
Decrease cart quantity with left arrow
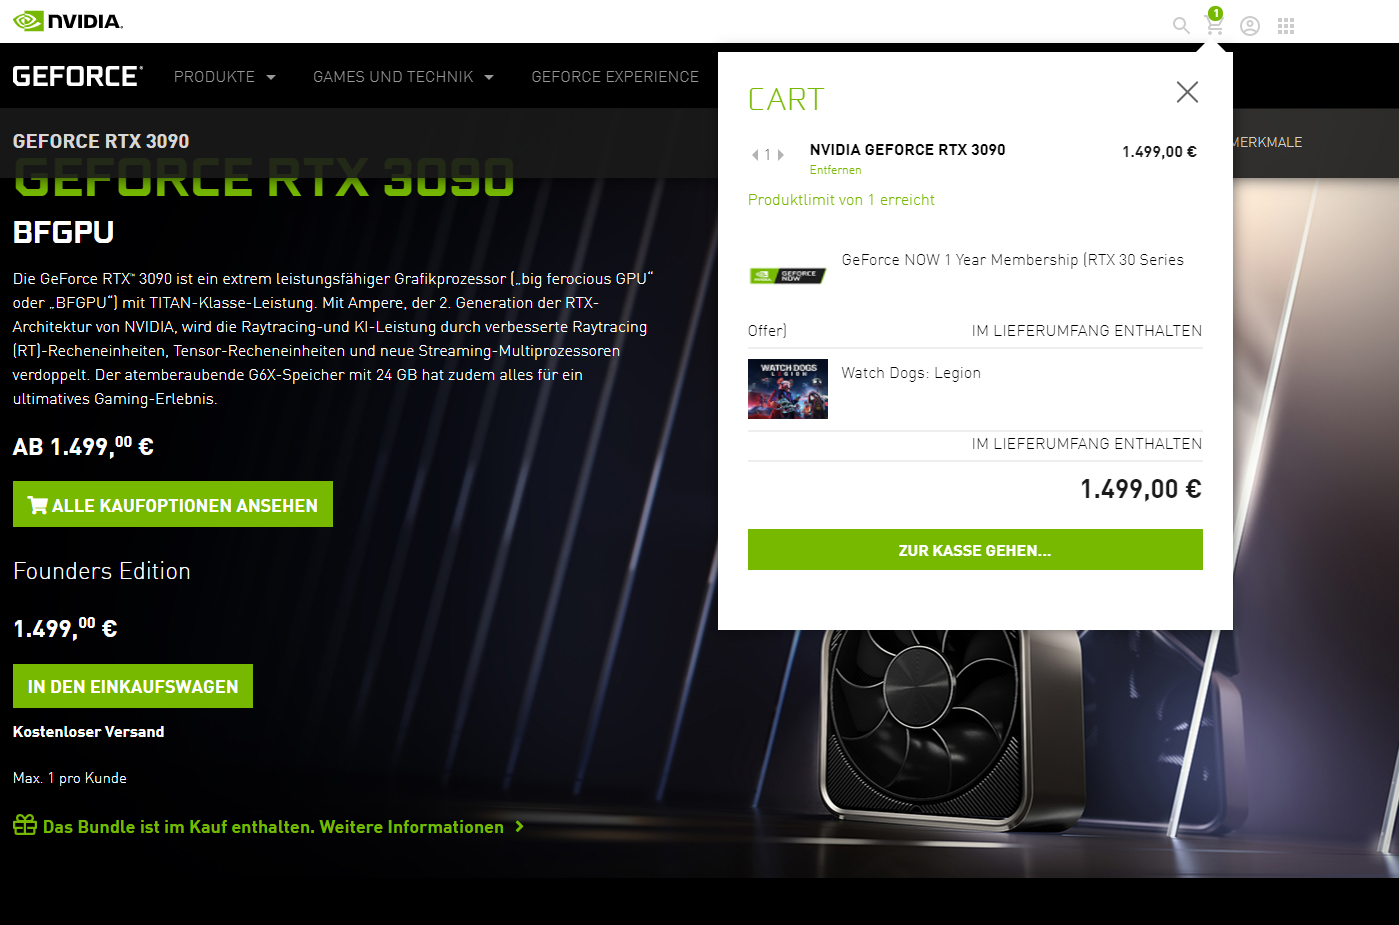click(755, 155)
